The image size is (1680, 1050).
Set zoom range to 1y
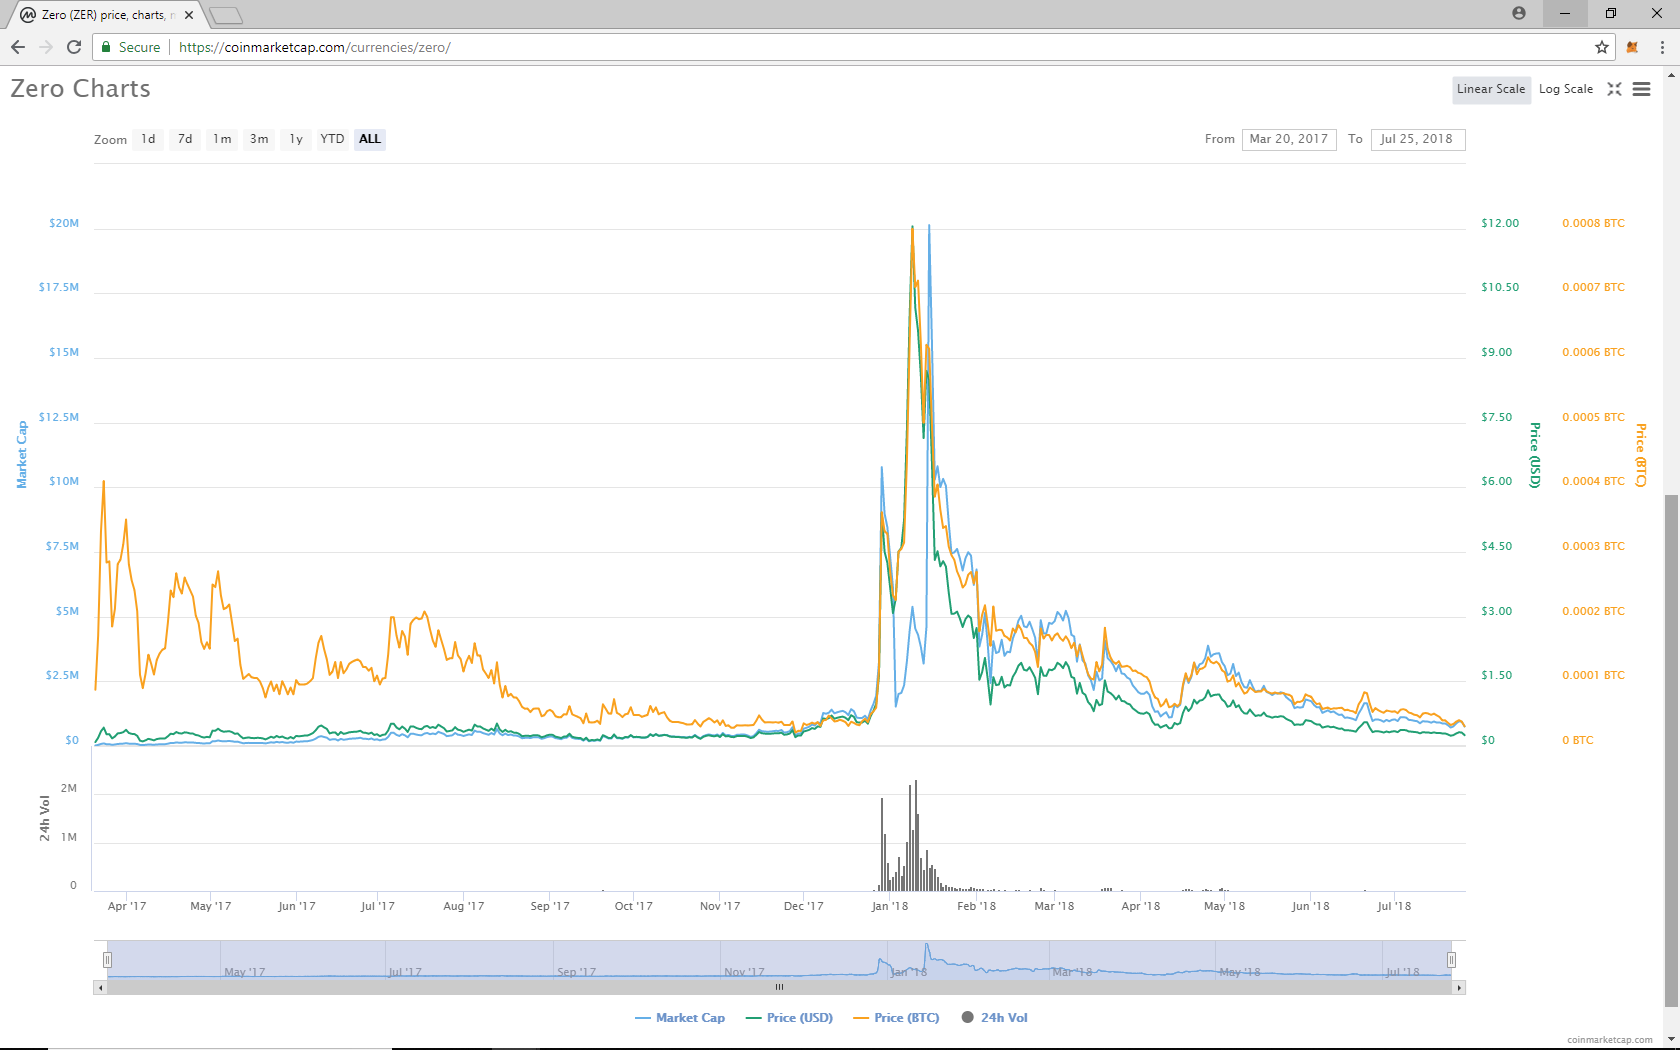(x=296, y=139)
